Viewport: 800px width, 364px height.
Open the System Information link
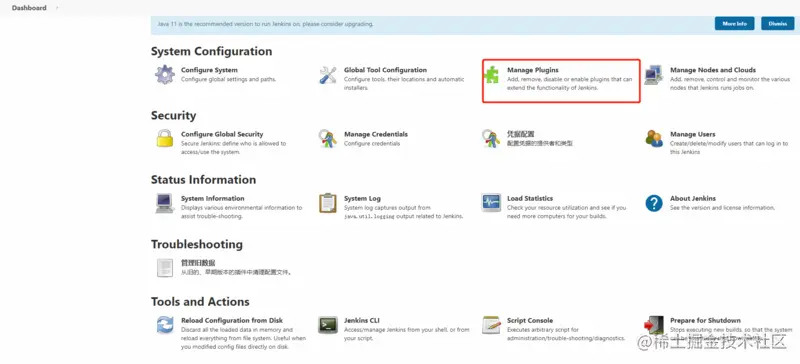(x=213, y=198)
